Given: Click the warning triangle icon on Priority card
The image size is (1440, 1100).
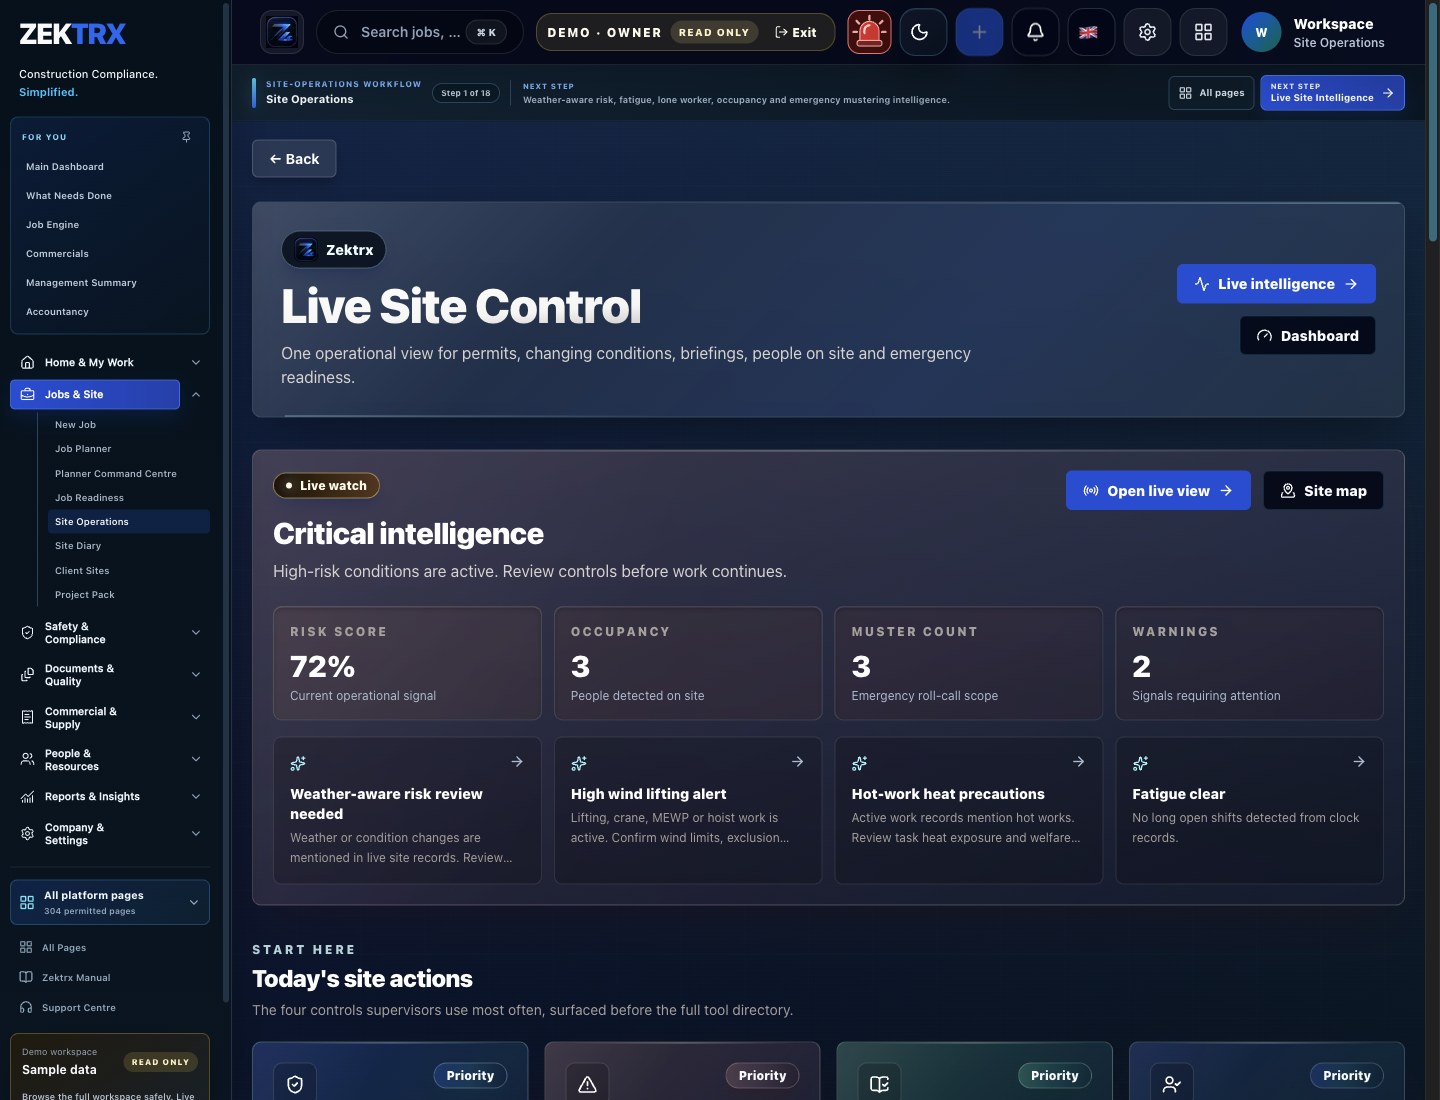Looking at the screenshot, I should pos(587,1084).
